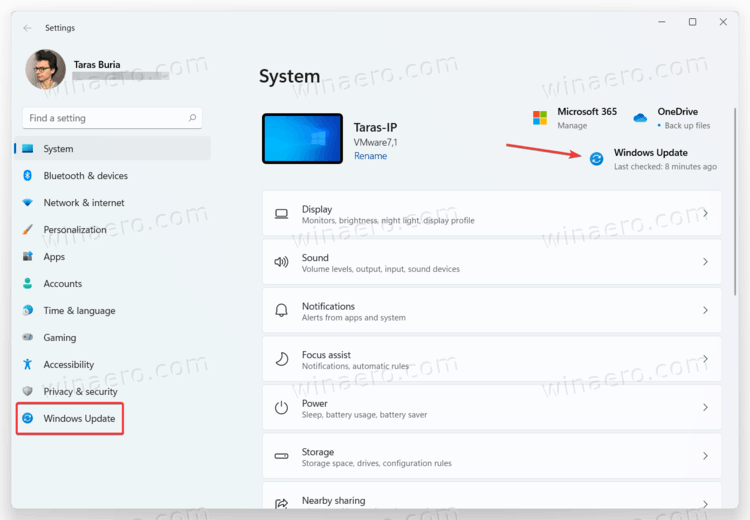
Task: Click the OneDrive cloud icon
Action: 640,118
